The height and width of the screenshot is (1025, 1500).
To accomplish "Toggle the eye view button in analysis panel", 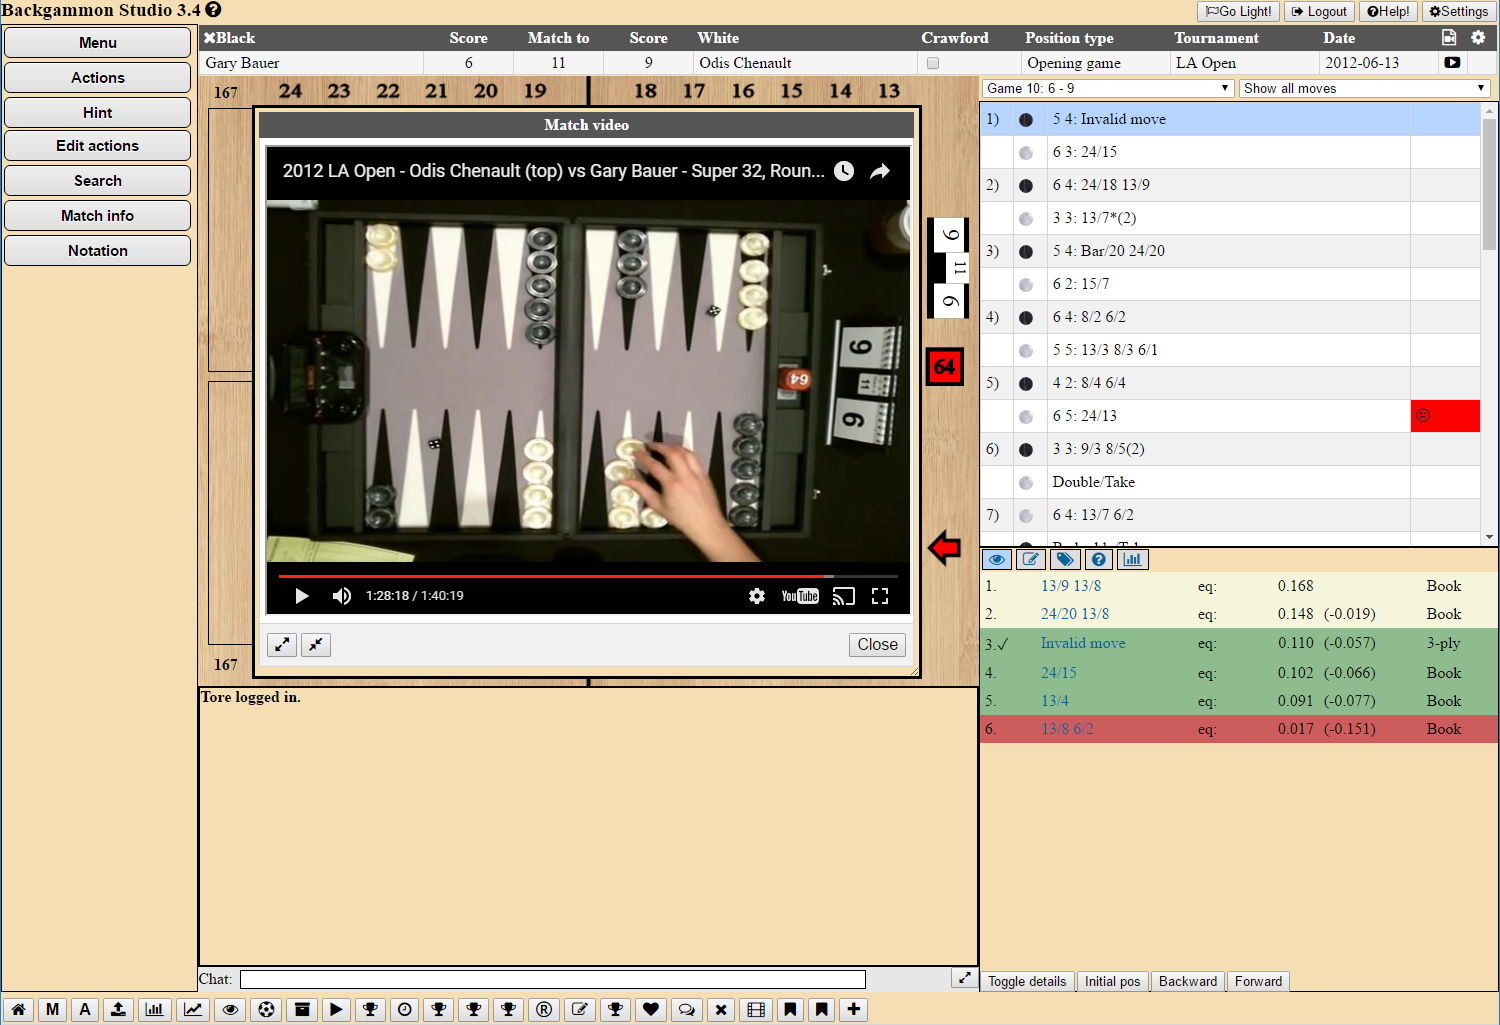I will pyautogui.click(x=997, y=559).
